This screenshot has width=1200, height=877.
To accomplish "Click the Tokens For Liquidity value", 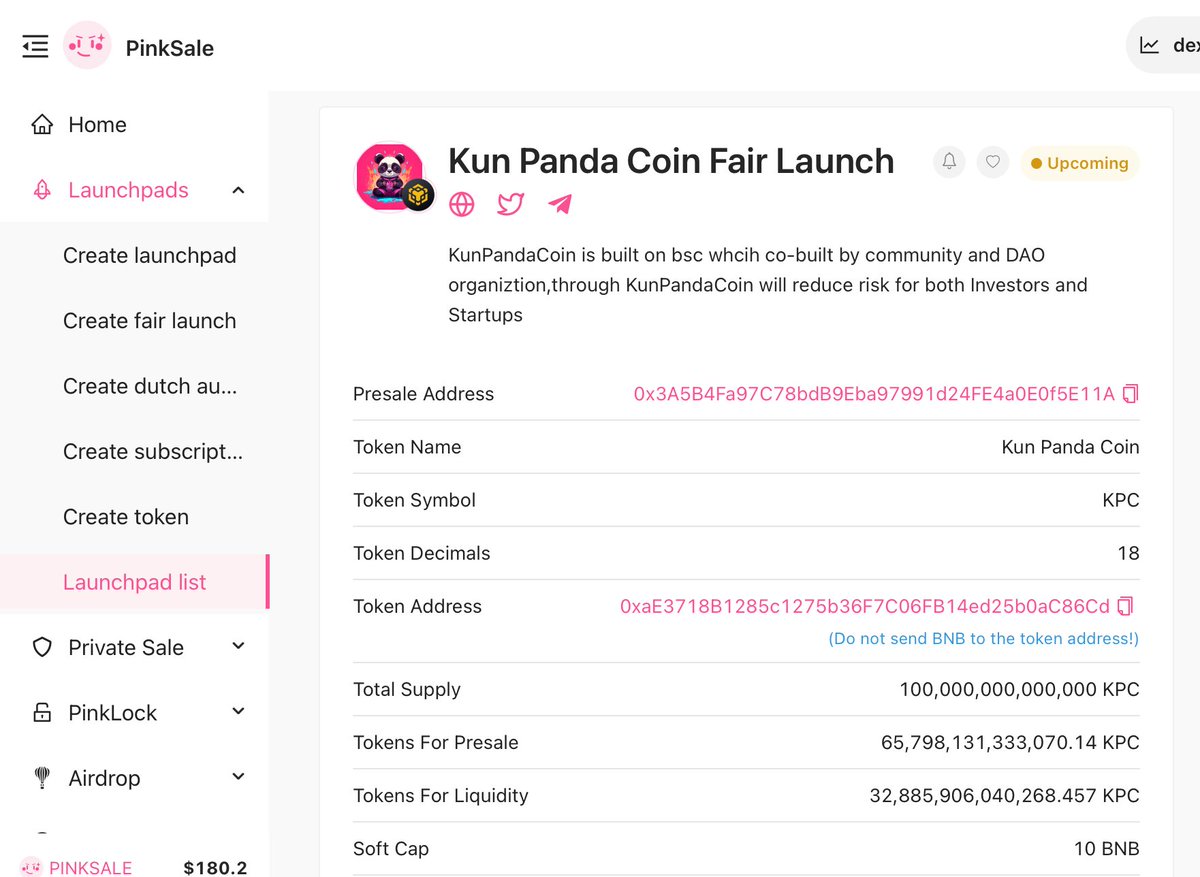I will click(x=1004, y=796).
